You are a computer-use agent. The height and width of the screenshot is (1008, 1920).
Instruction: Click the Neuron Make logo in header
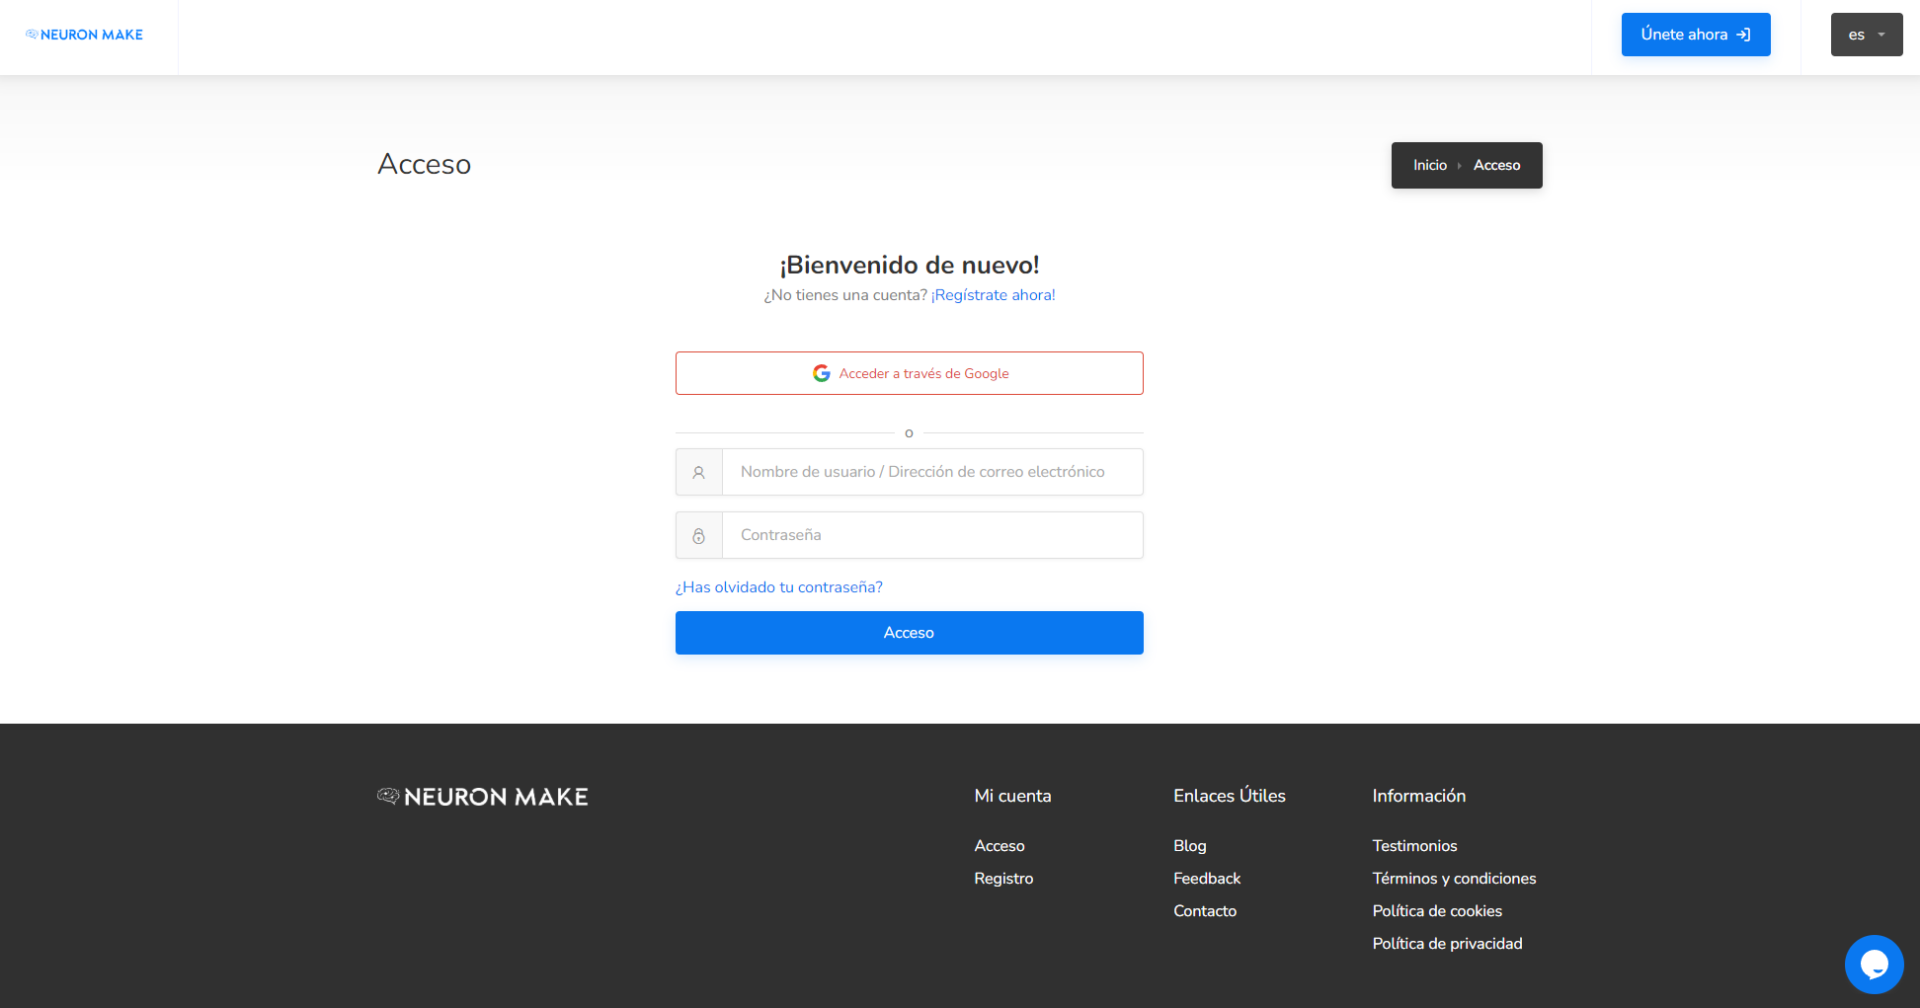click(x=84, y=35)
